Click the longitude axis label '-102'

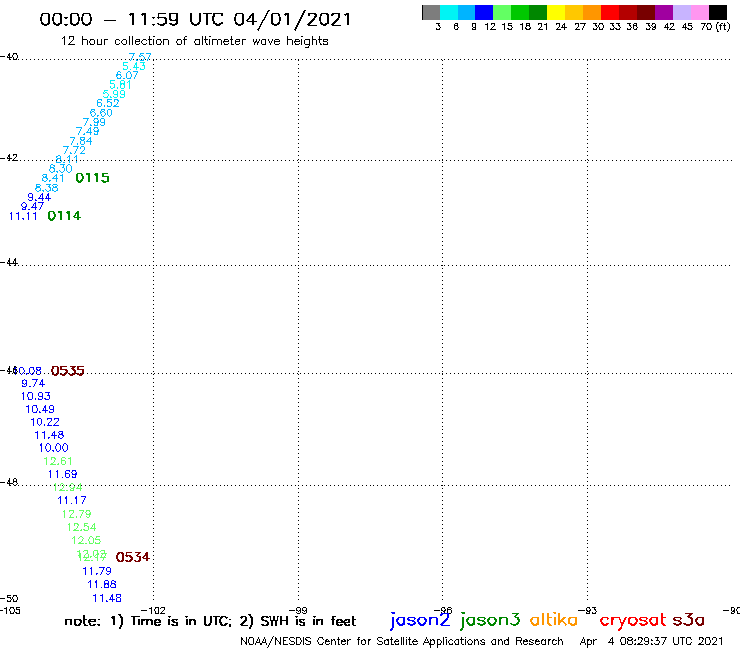(153, 611)
